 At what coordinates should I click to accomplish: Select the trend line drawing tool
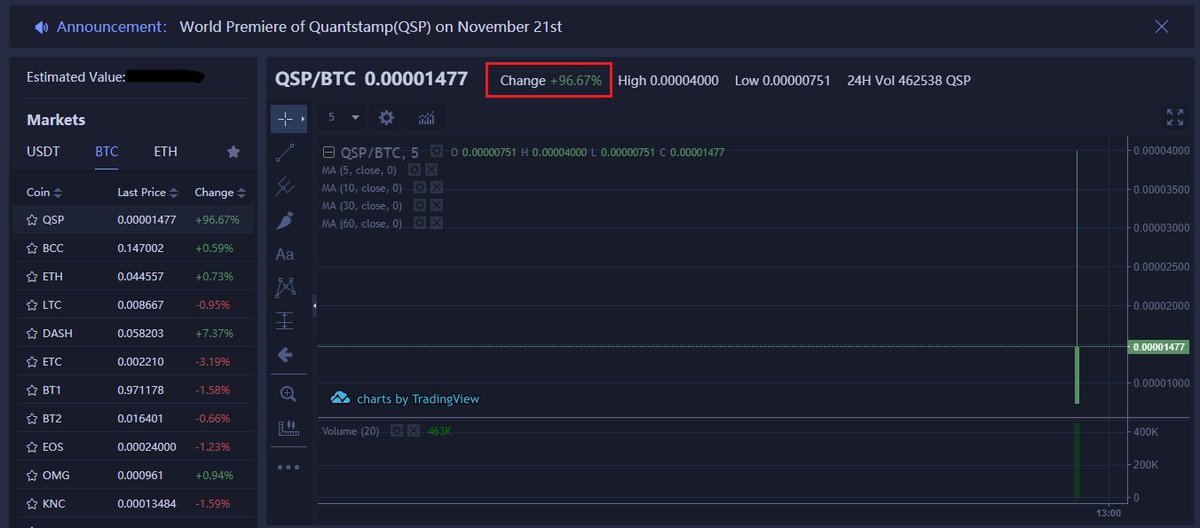(285, 152)
